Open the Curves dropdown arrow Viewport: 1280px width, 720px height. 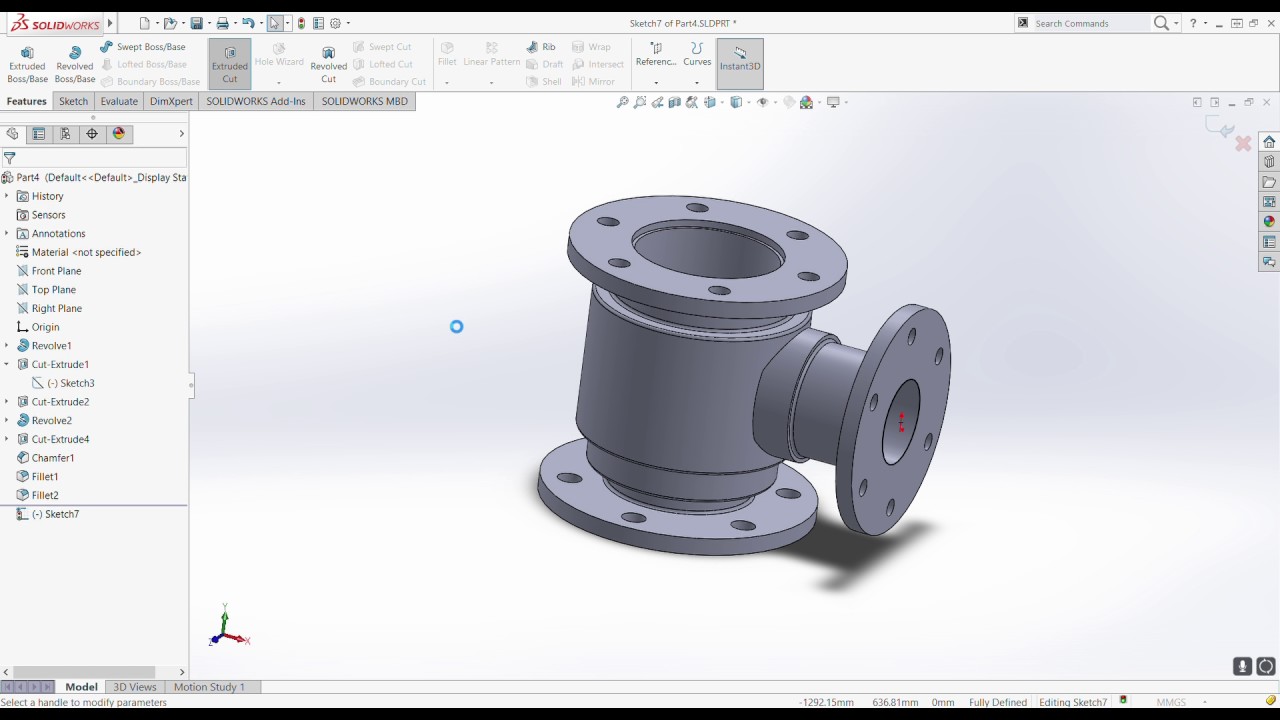tap(697, 82)
